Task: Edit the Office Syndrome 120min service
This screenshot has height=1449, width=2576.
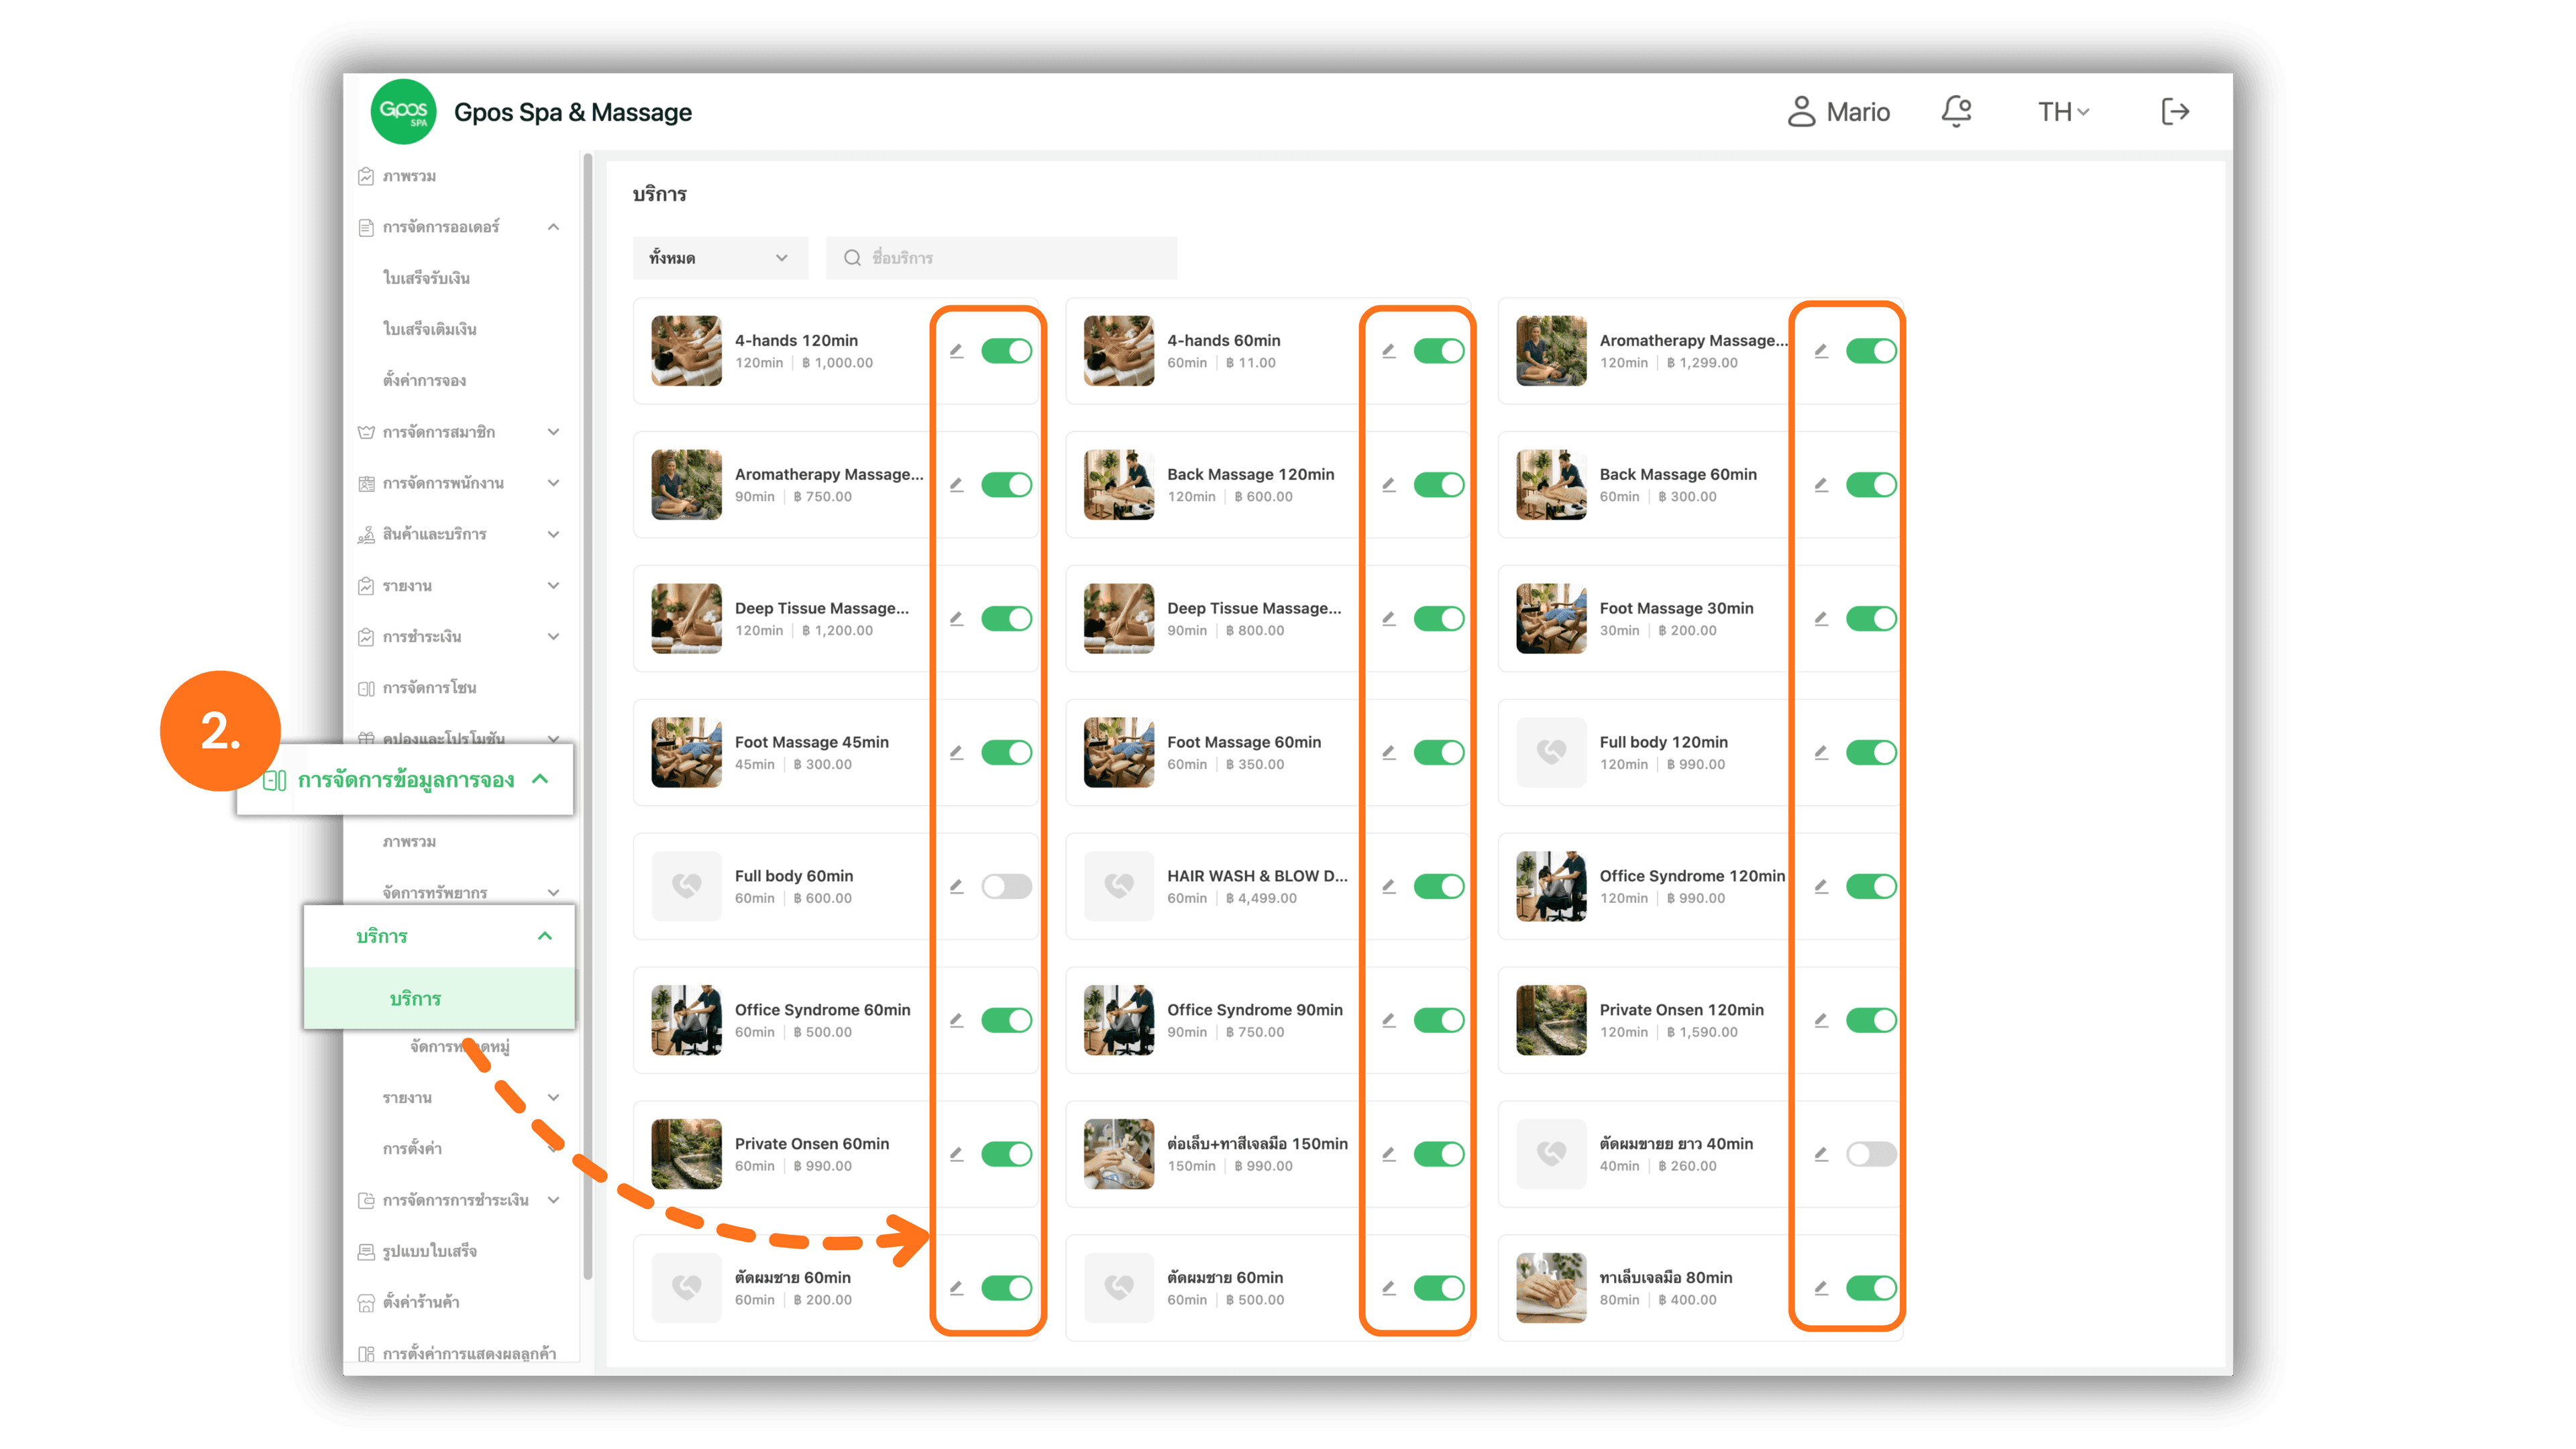Action: [x=1821, y=887]
